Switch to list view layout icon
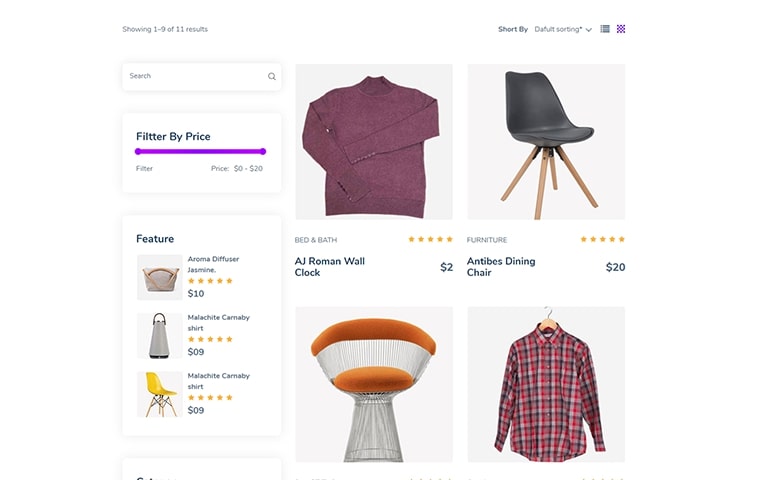 [605, 29]
